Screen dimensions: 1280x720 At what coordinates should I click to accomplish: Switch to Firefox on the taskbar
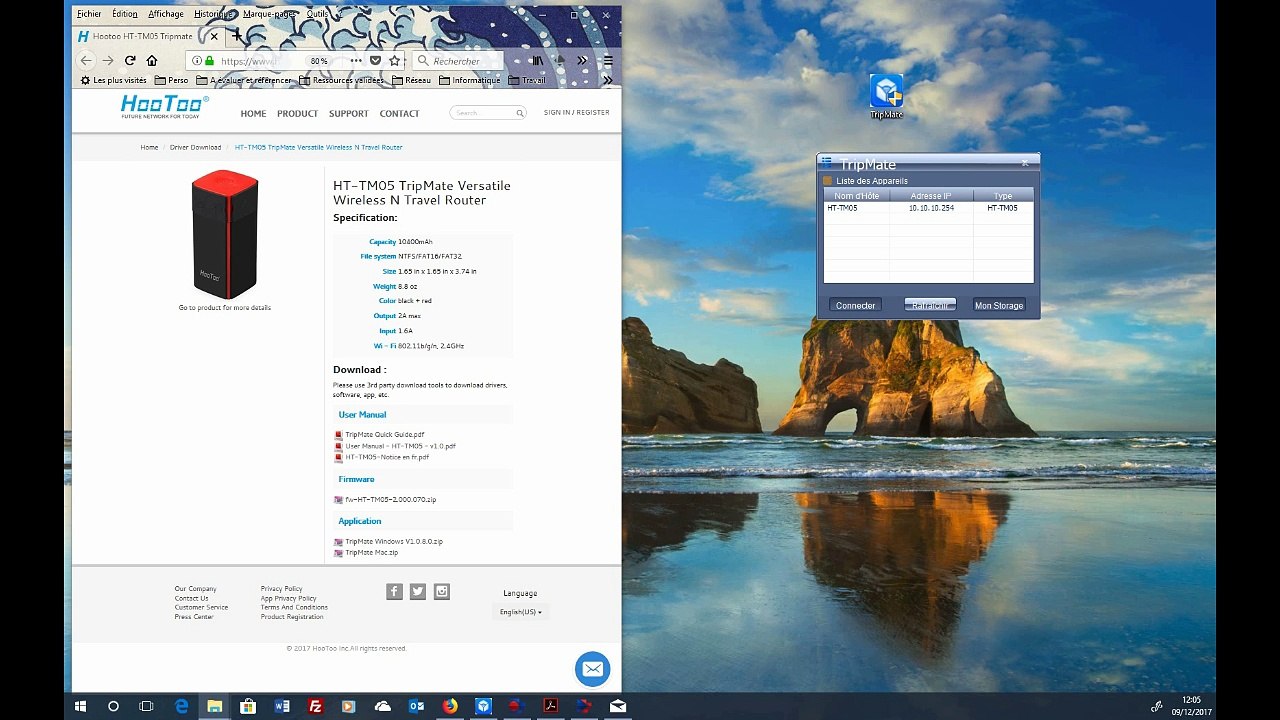coord(450,706)
